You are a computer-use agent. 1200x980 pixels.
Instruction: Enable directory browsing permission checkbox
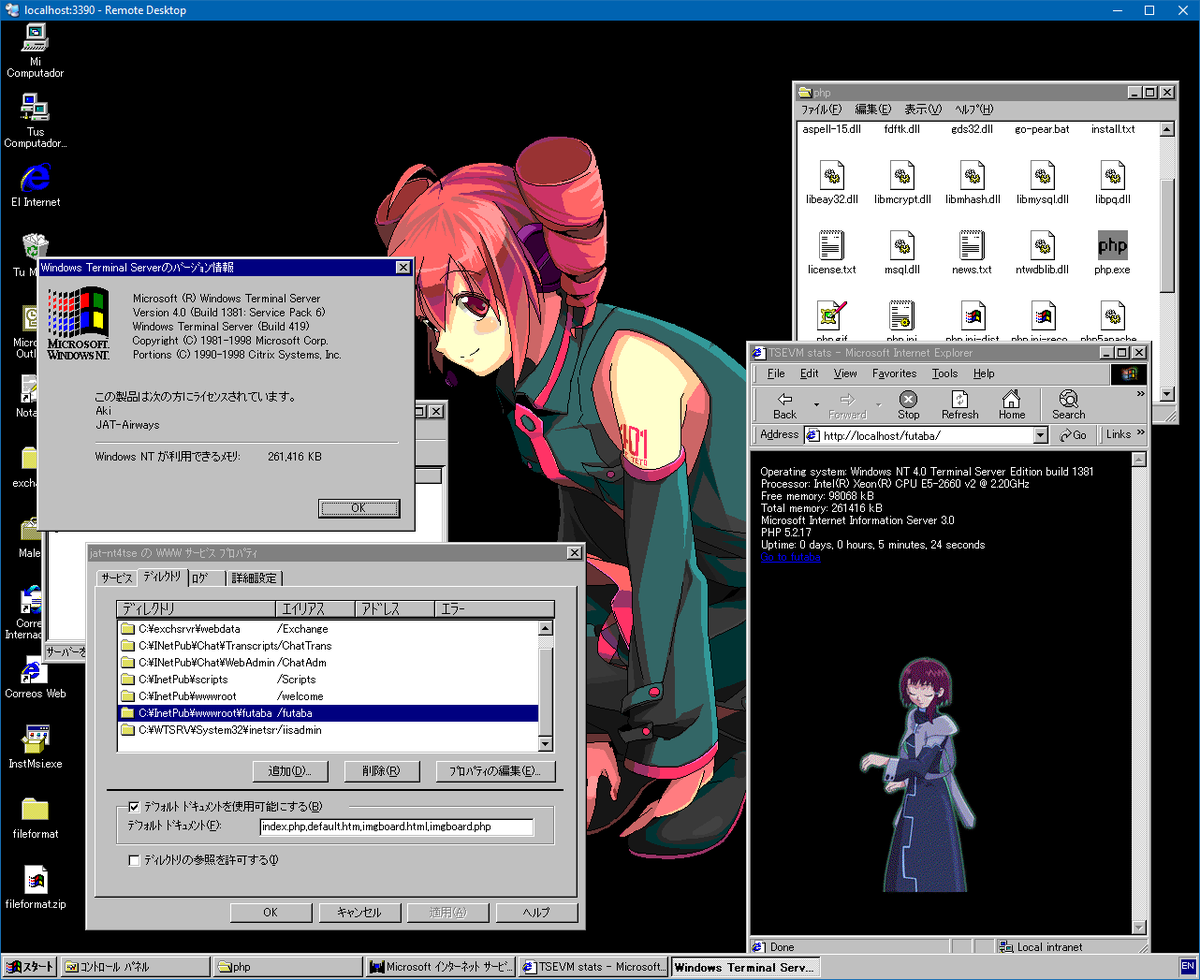tap(134, 859)
